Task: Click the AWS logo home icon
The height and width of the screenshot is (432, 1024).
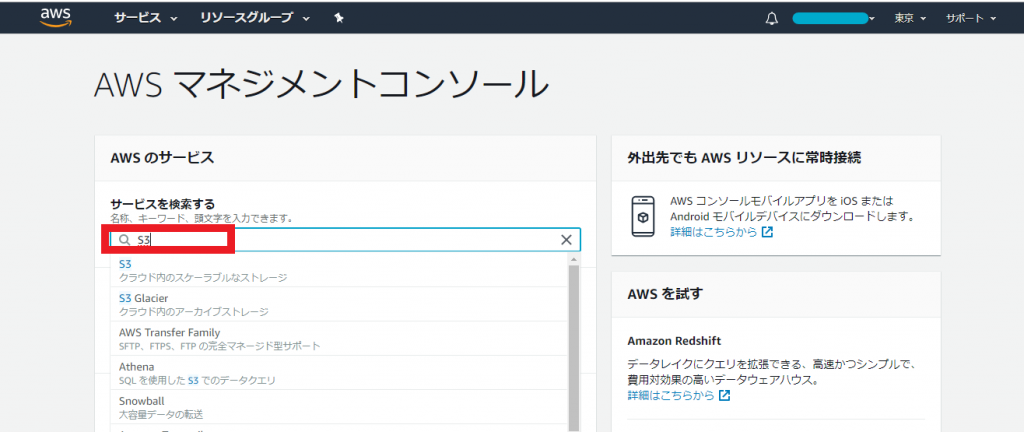Action: (x=55, y=17)
